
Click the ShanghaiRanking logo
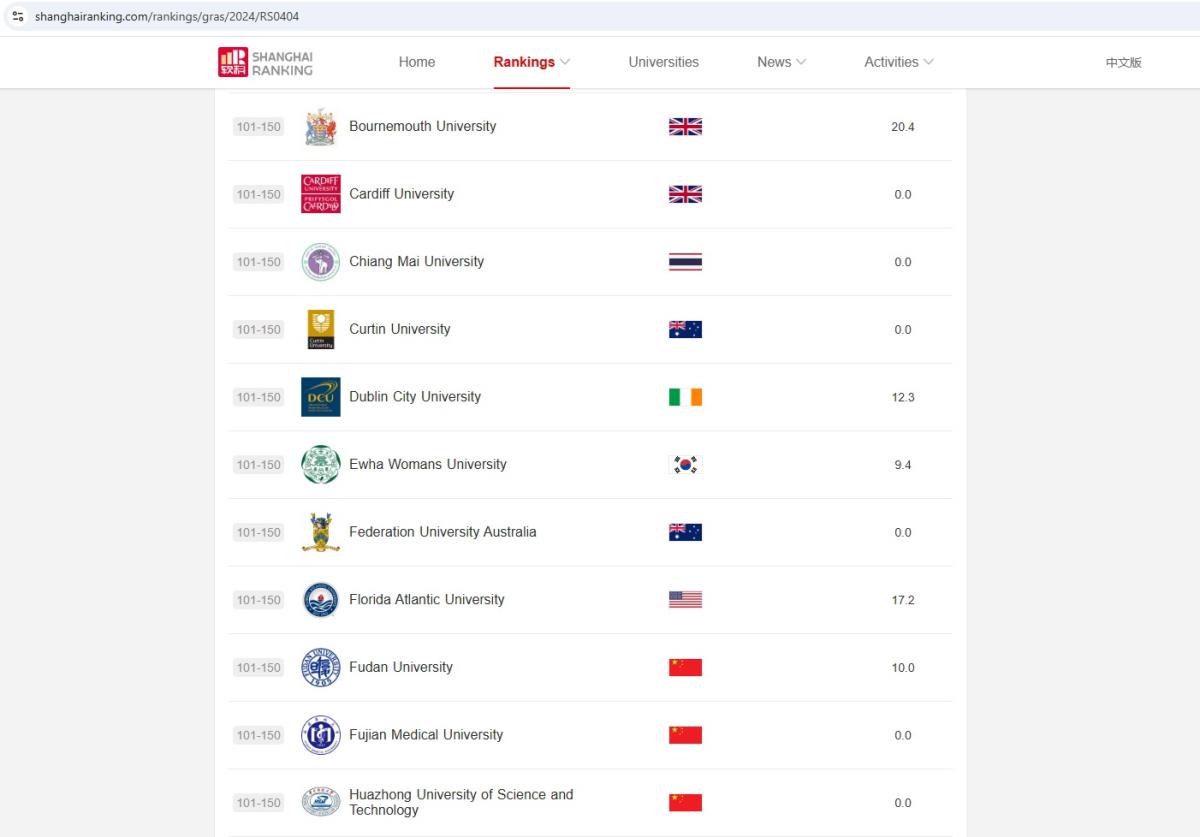point(265,62)
